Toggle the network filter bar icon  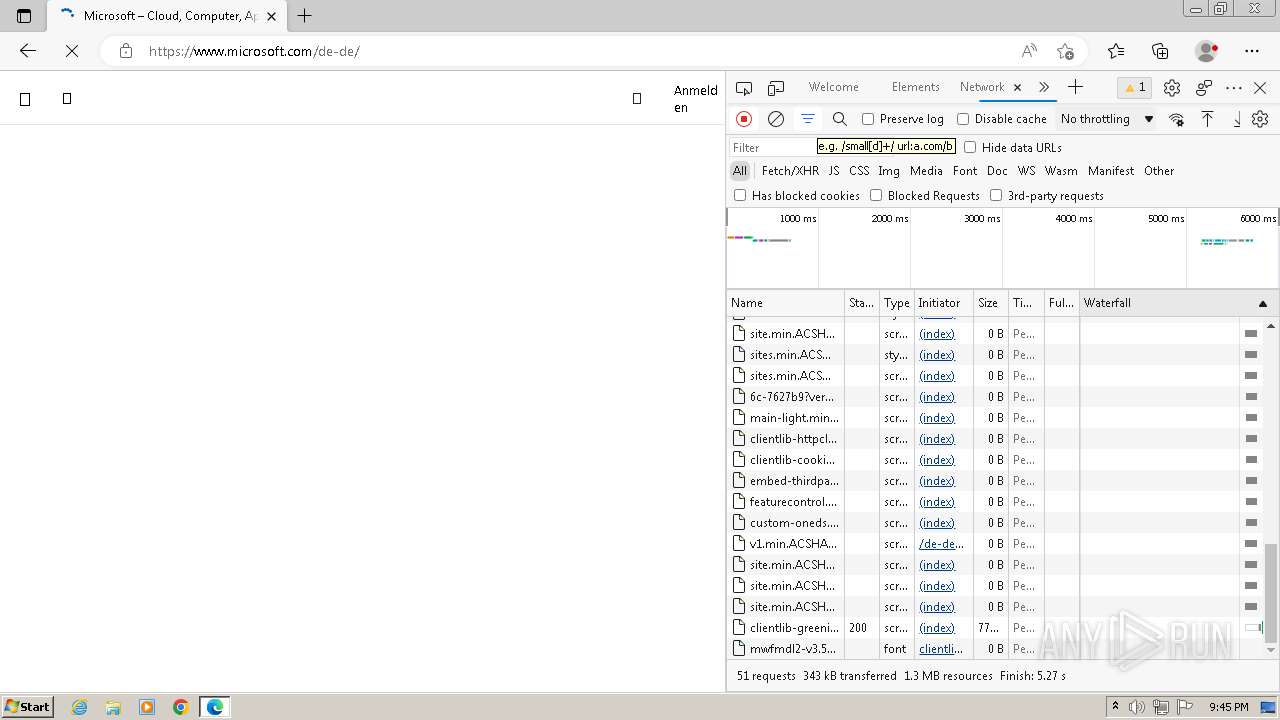(807, 119)
